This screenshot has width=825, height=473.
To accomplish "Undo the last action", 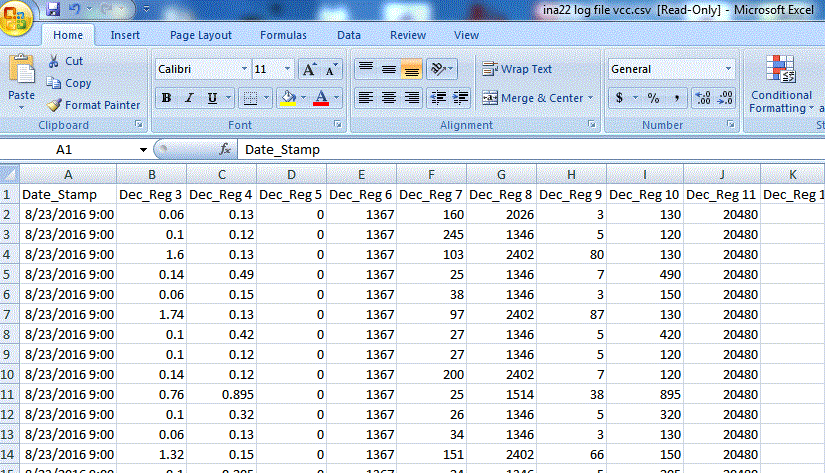I will pyautogui.click(x=74, y=9).
